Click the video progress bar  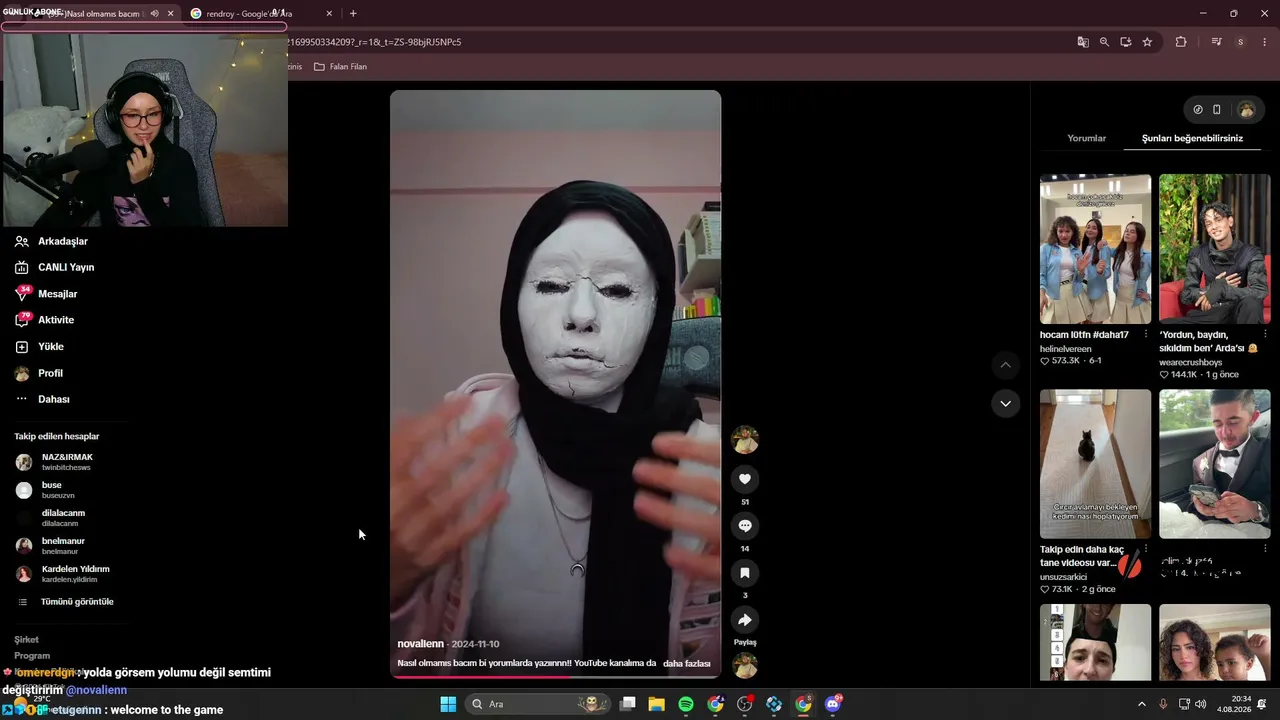555,676
